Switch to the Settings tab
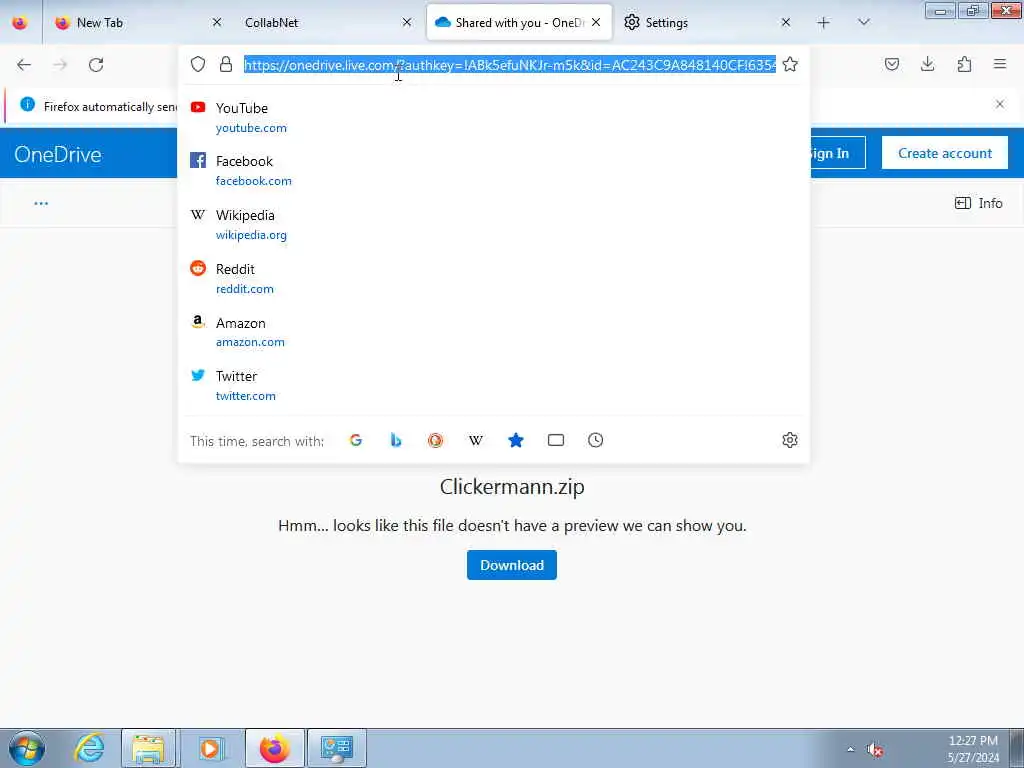Viewport: 1024px width, 768px height. 707,22
